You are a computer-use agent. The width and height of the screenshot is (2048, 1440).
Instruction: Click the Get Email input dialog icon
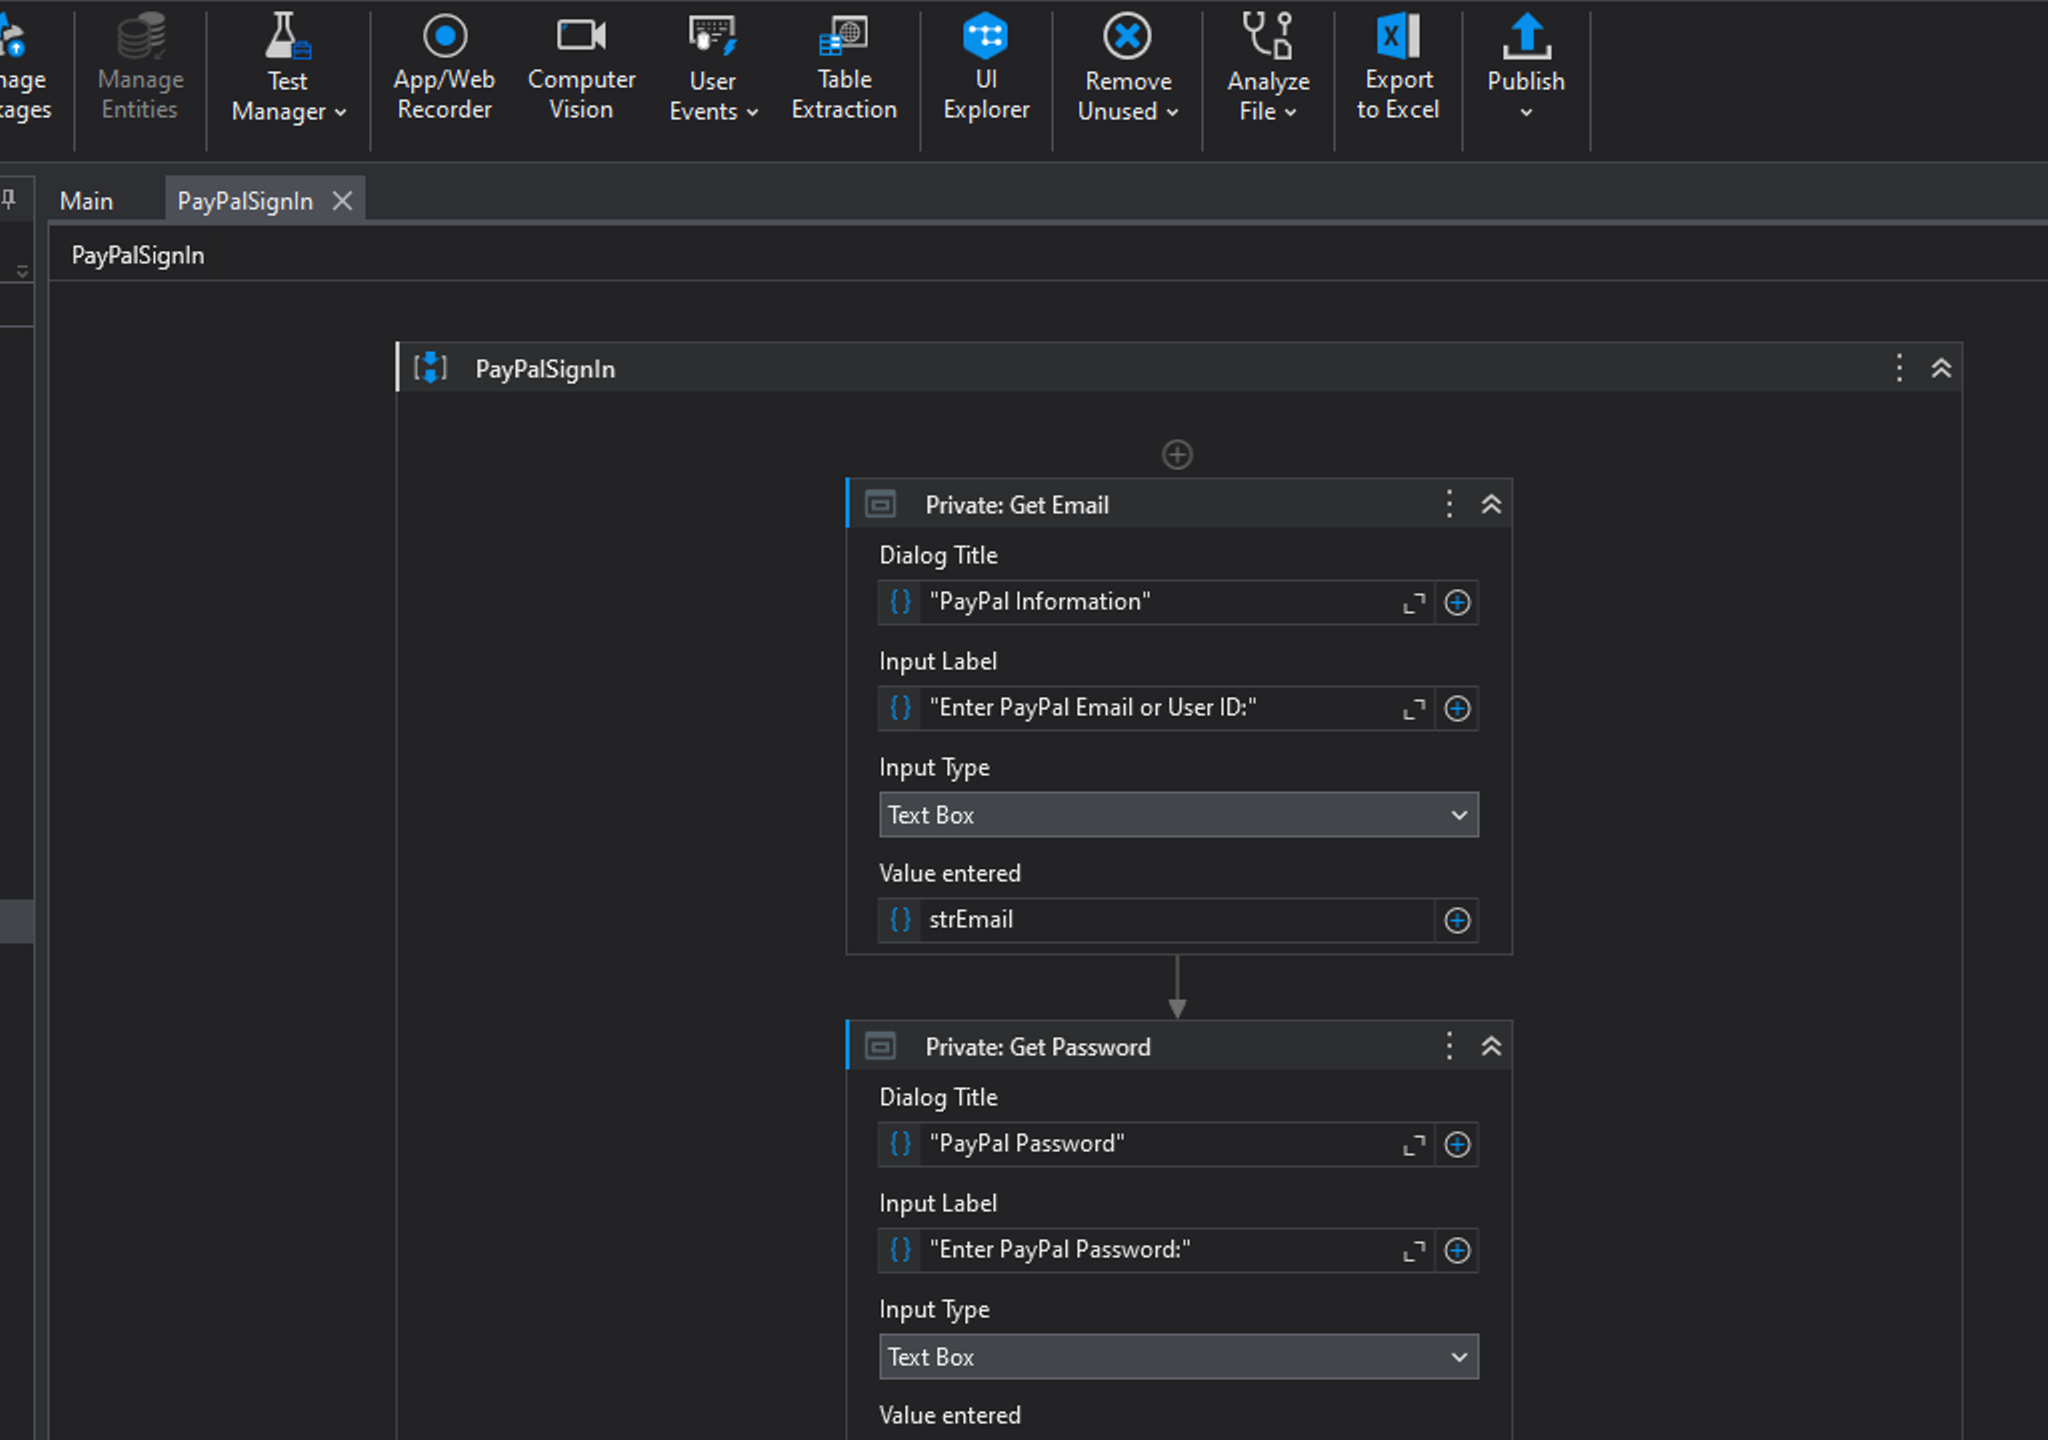881,504
